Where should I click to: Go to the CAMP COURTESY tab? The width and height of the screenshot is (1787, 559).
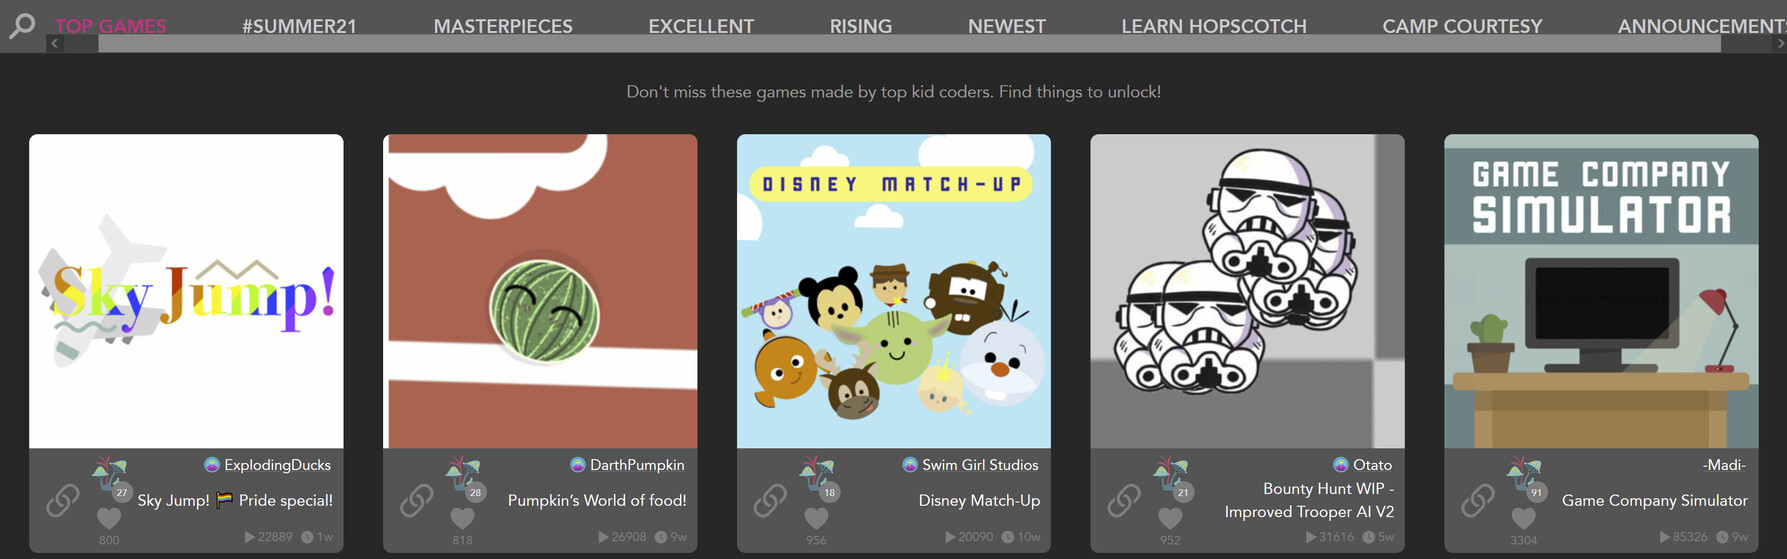(x=1462, y=26)
